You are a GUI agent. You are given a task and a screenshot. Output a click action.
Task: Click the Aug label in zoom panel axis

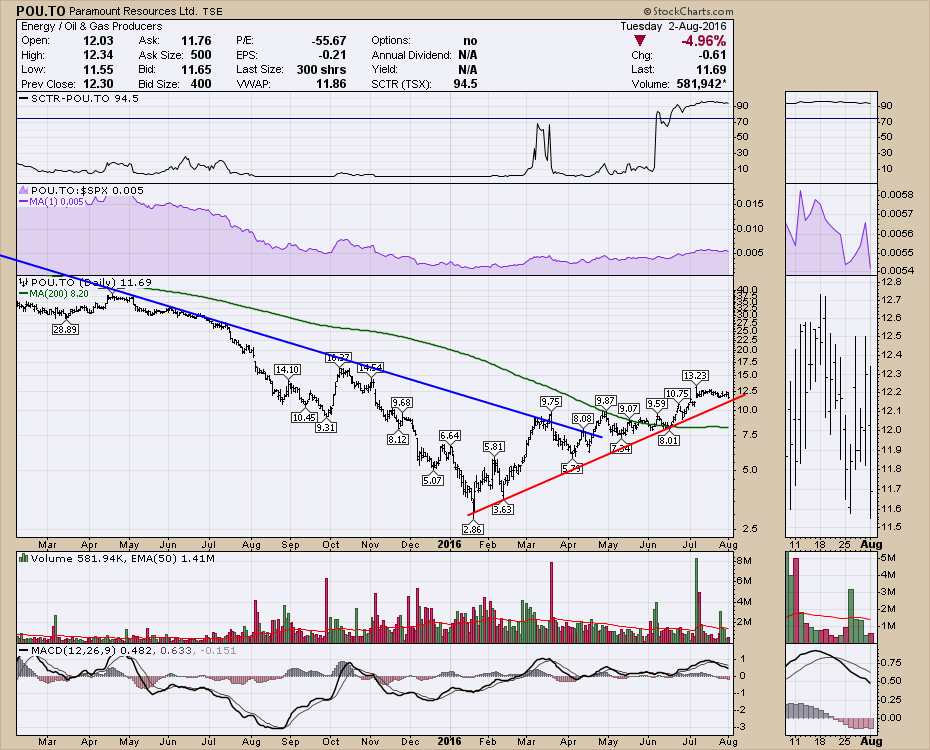(x=871, y=544)
